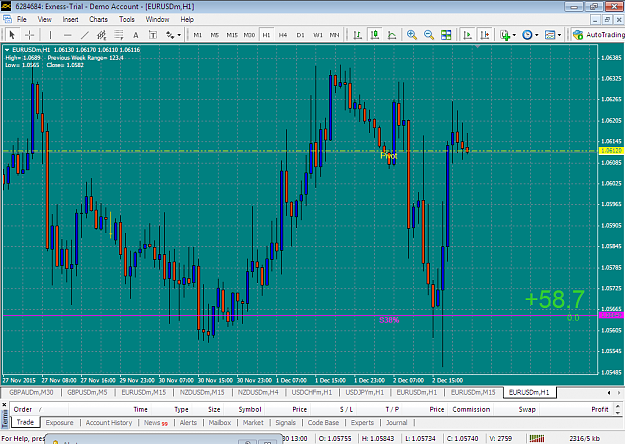Select the Fibonacci retracement tool

[119, 35]
